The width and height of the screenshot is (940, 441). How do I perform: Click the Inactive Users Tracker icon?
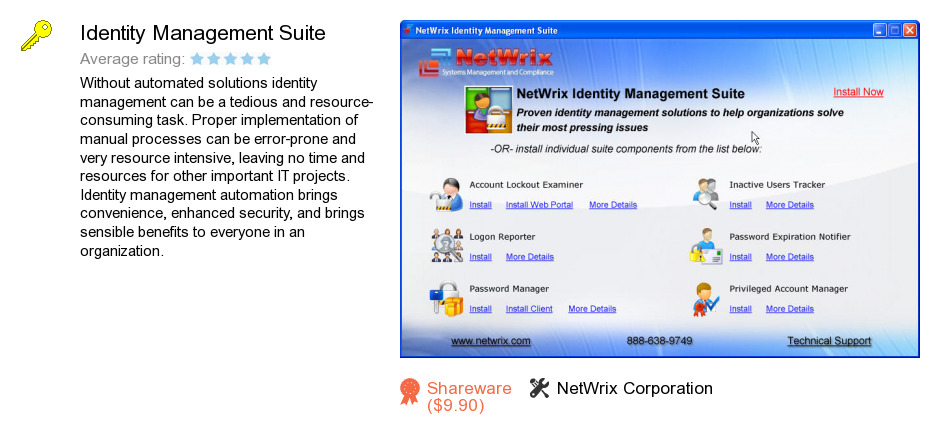point(705,194)
